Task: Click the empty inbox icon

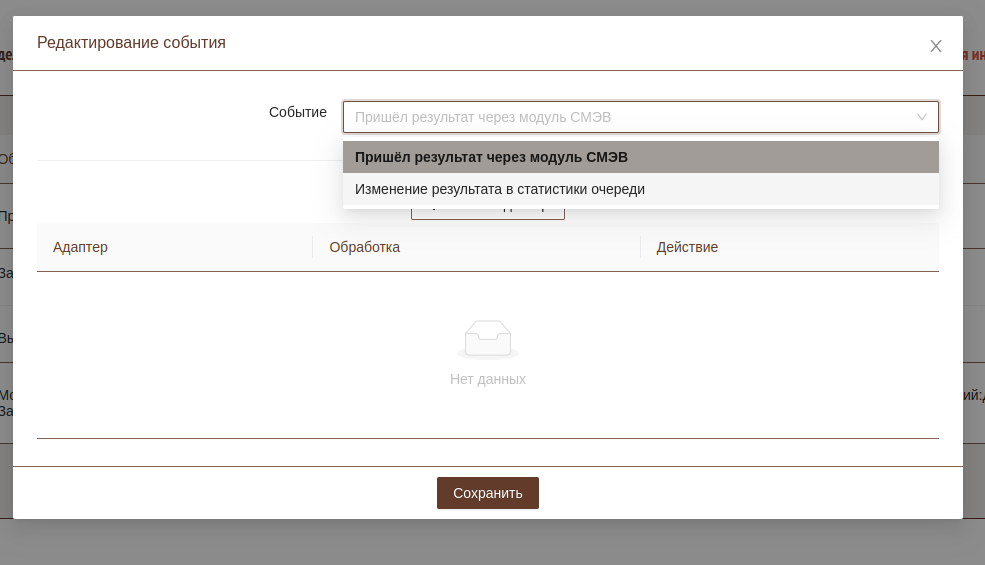Action: point(488,339)
